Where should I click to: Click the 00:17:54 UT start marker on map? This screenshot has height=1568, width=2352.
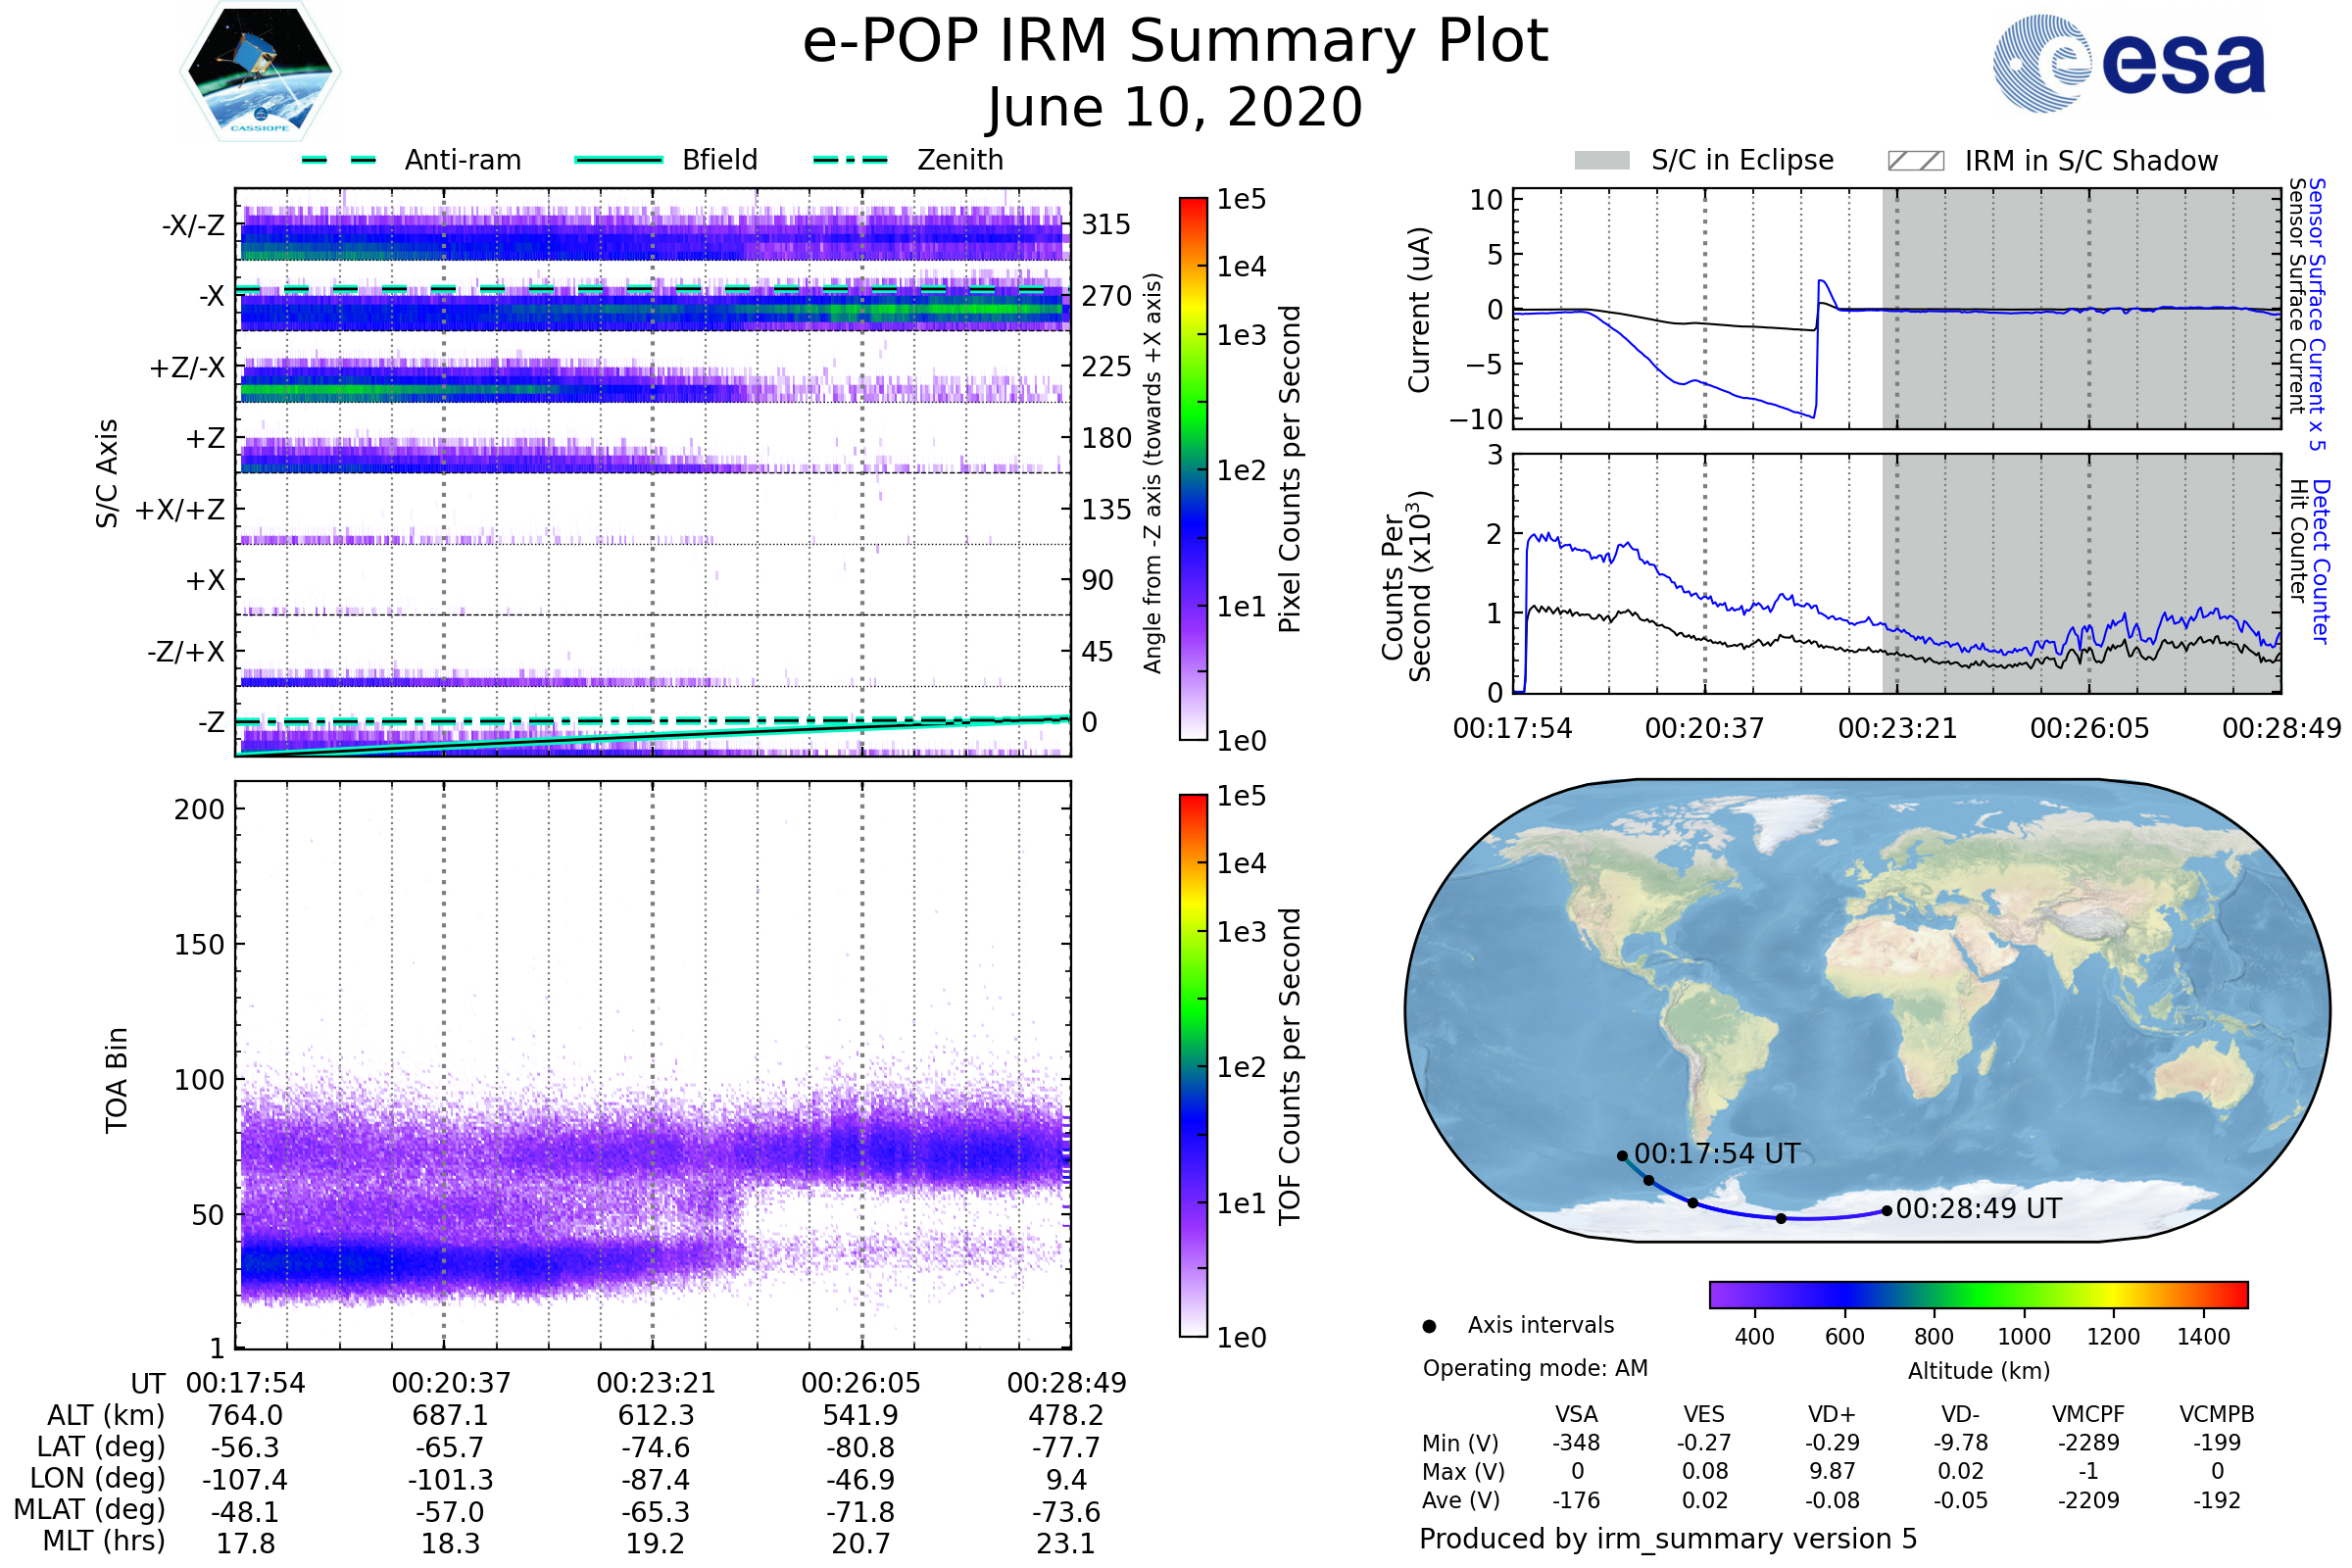(x=1622, y=1156)
